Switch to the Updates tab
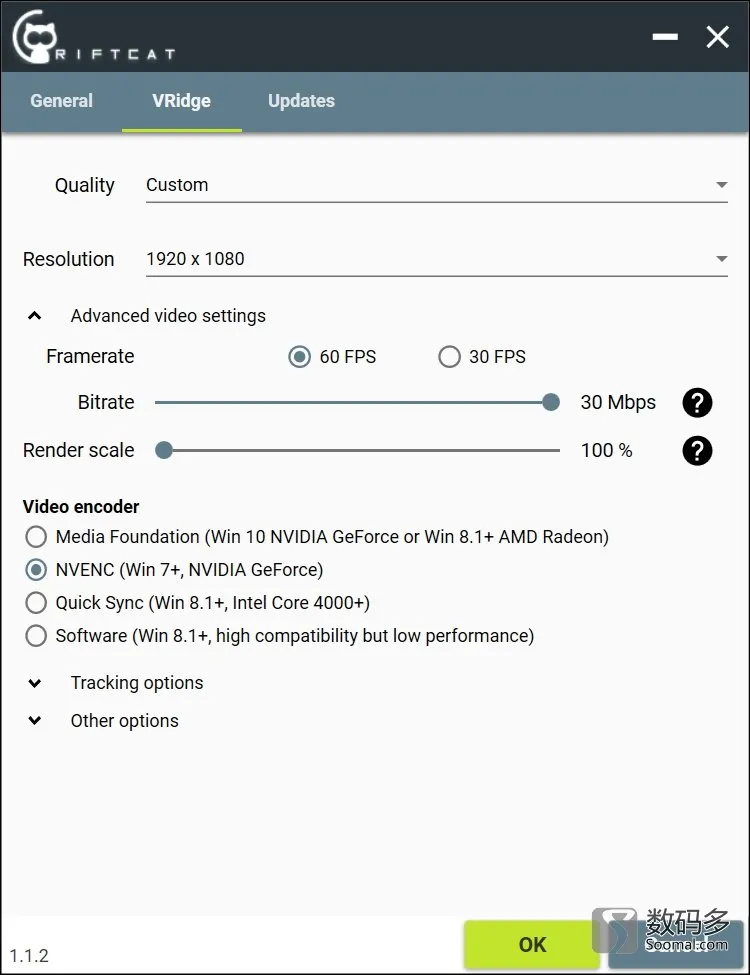750x975 pixels. coord(302,101)
